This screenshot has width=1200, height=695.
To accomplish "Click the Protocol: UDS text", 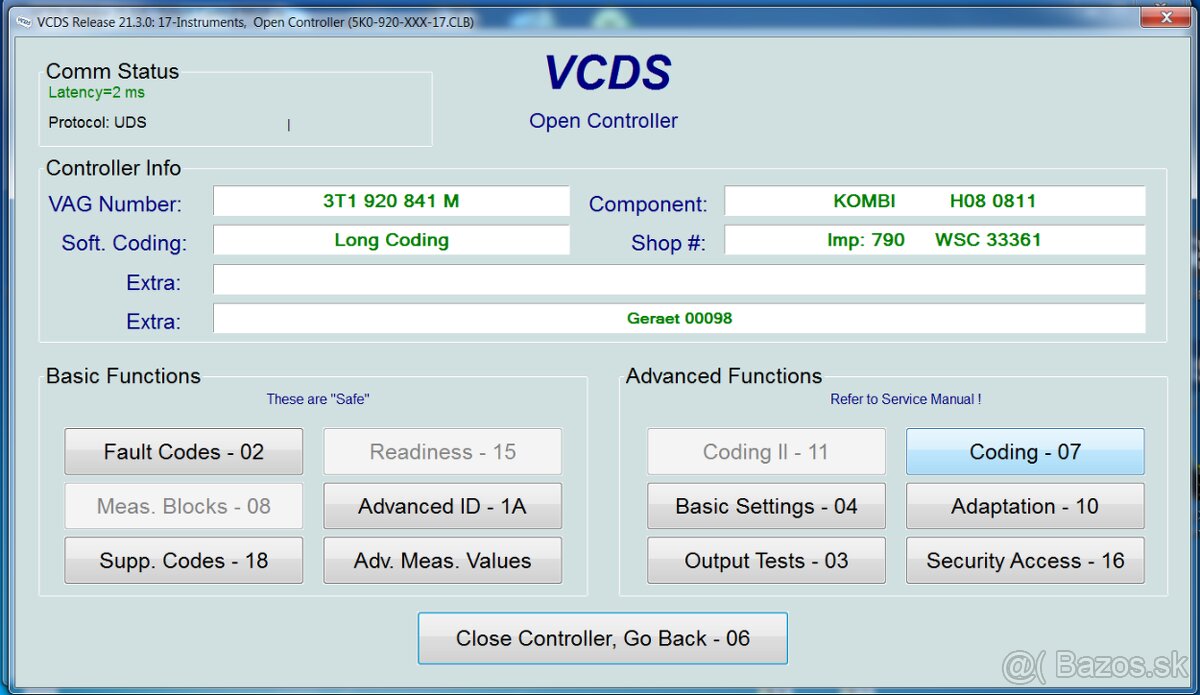I will 97,122.
